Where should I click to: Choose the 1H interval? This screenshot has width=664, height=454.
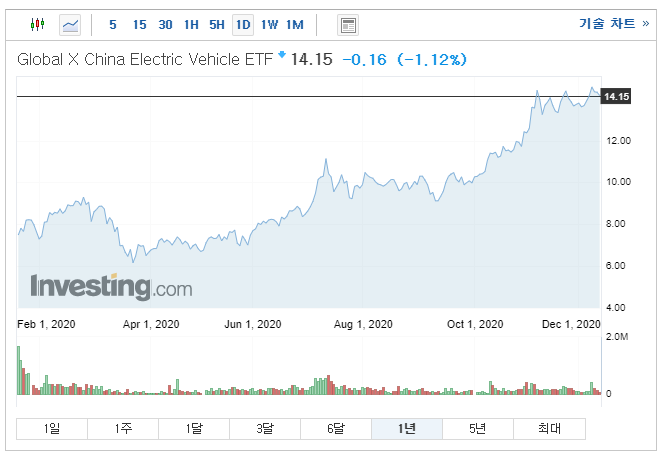[x=191, y=25]
